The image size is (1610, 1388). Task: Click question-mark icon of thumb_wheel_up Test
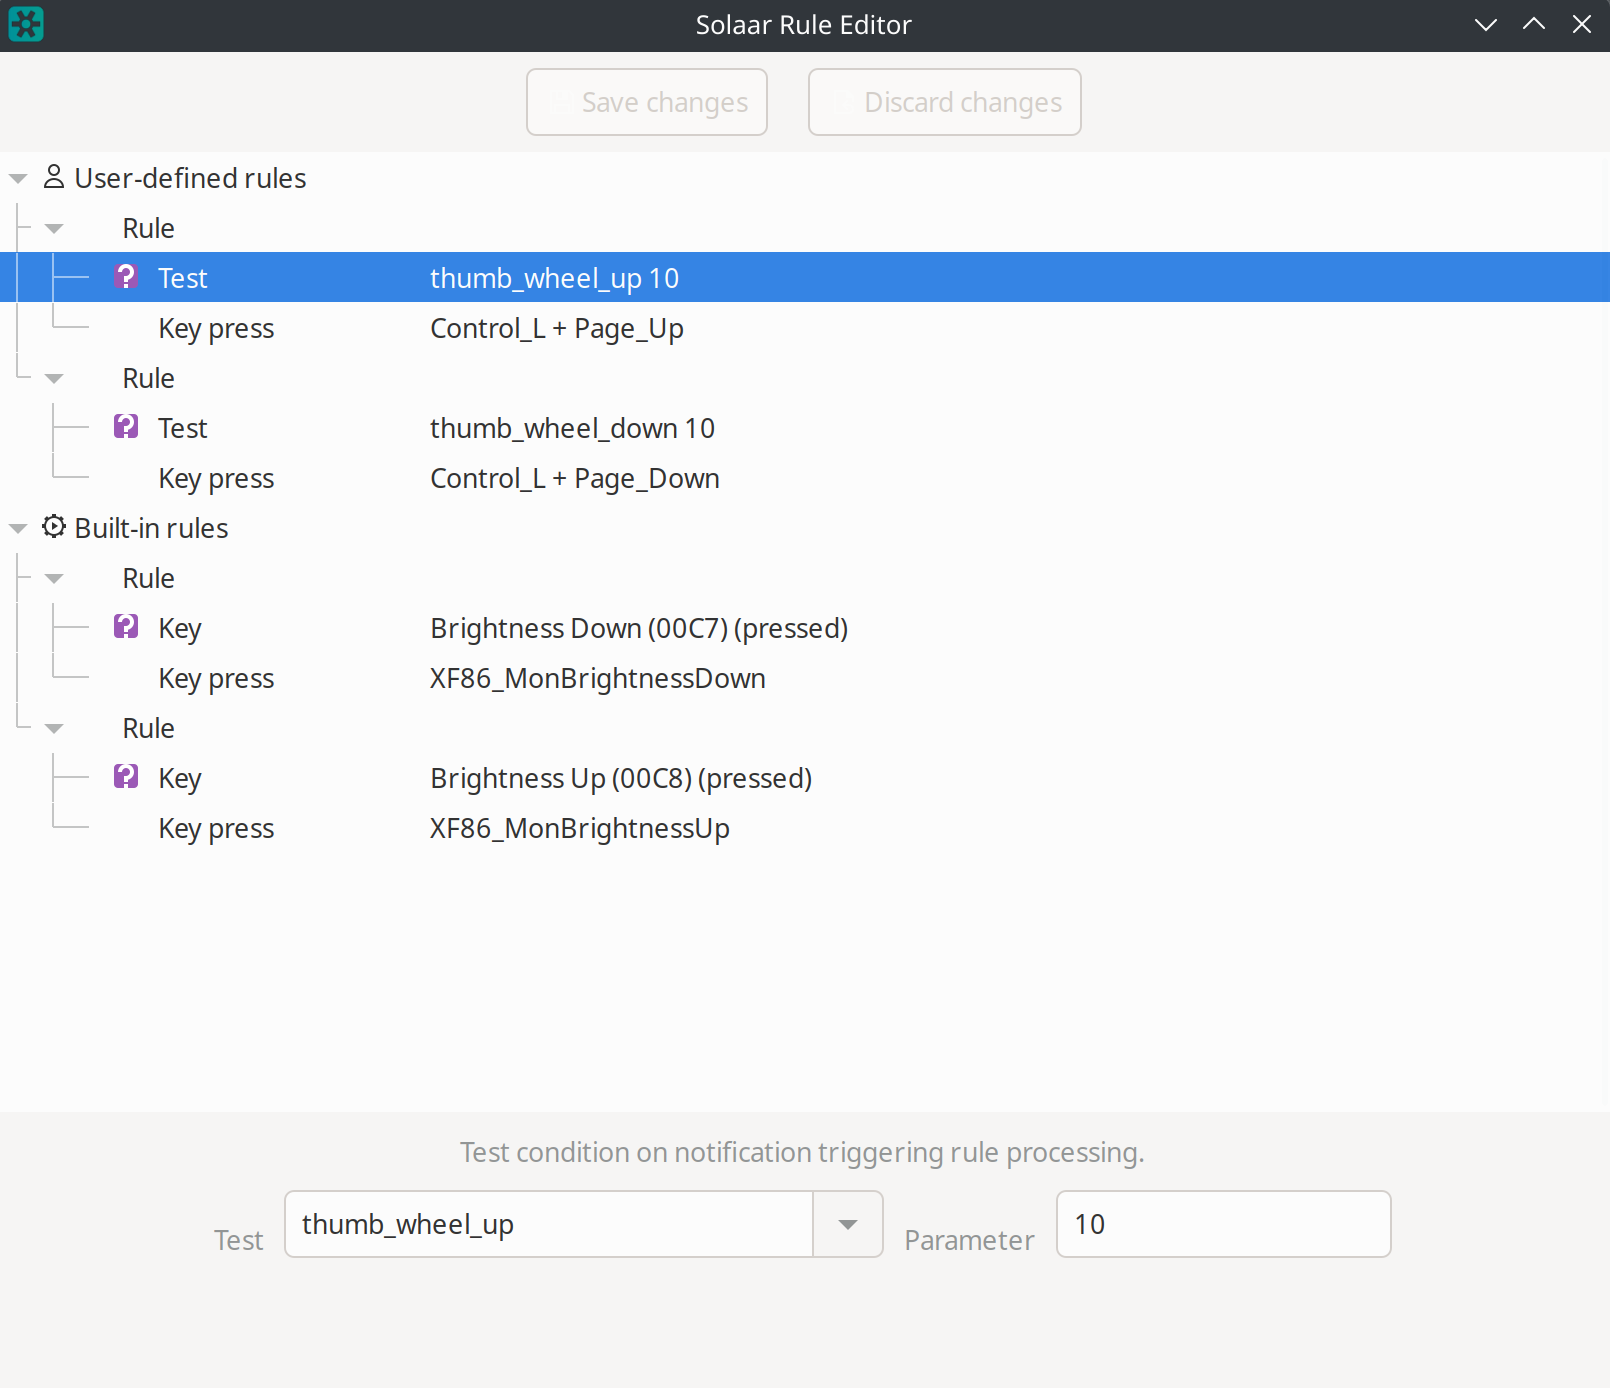click(x=126, y=277)
